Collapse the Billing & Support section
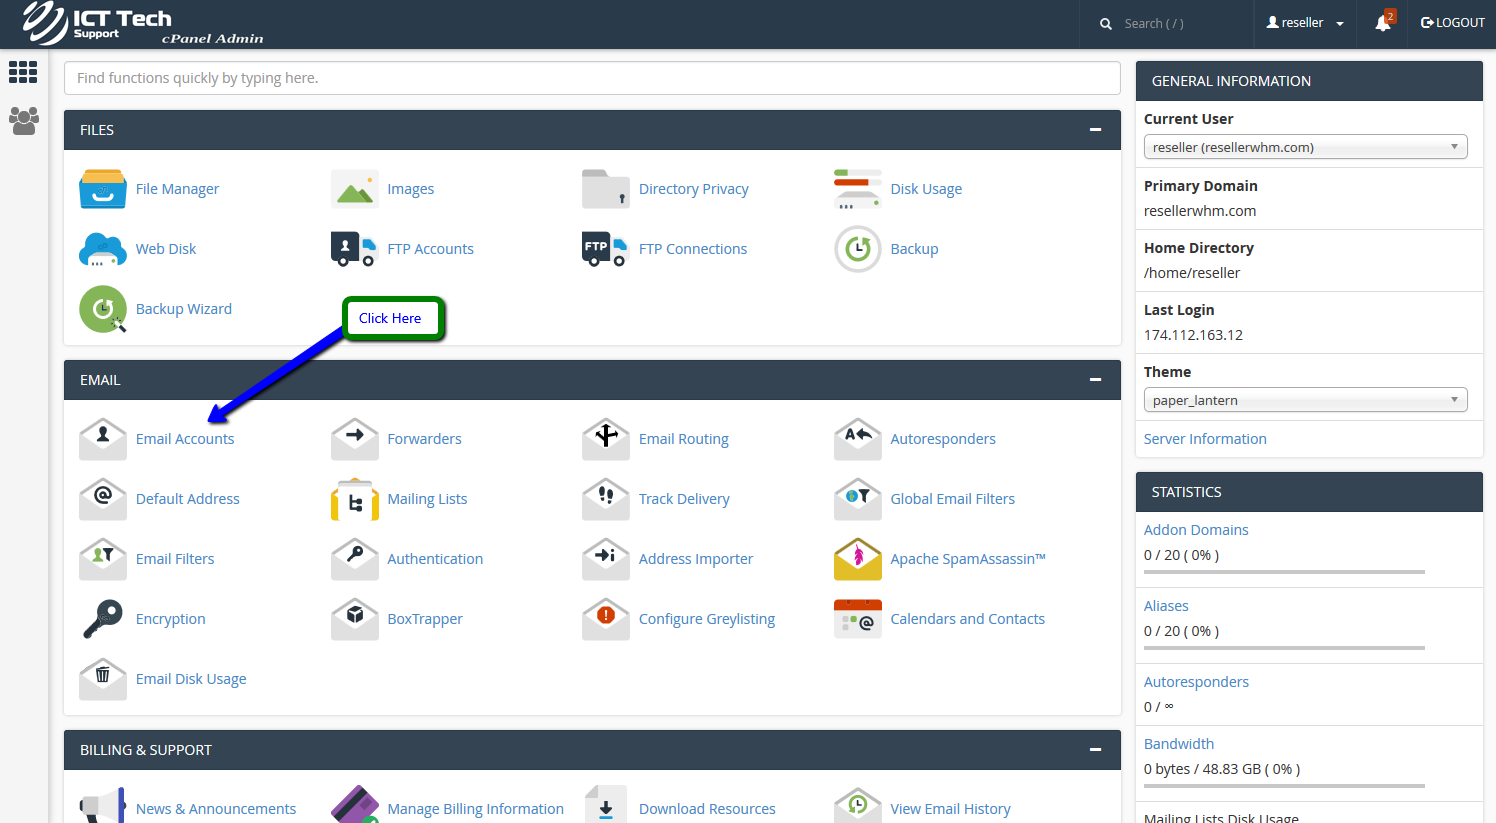Screen dimensions: 1496x823 tap(1095, 750)
